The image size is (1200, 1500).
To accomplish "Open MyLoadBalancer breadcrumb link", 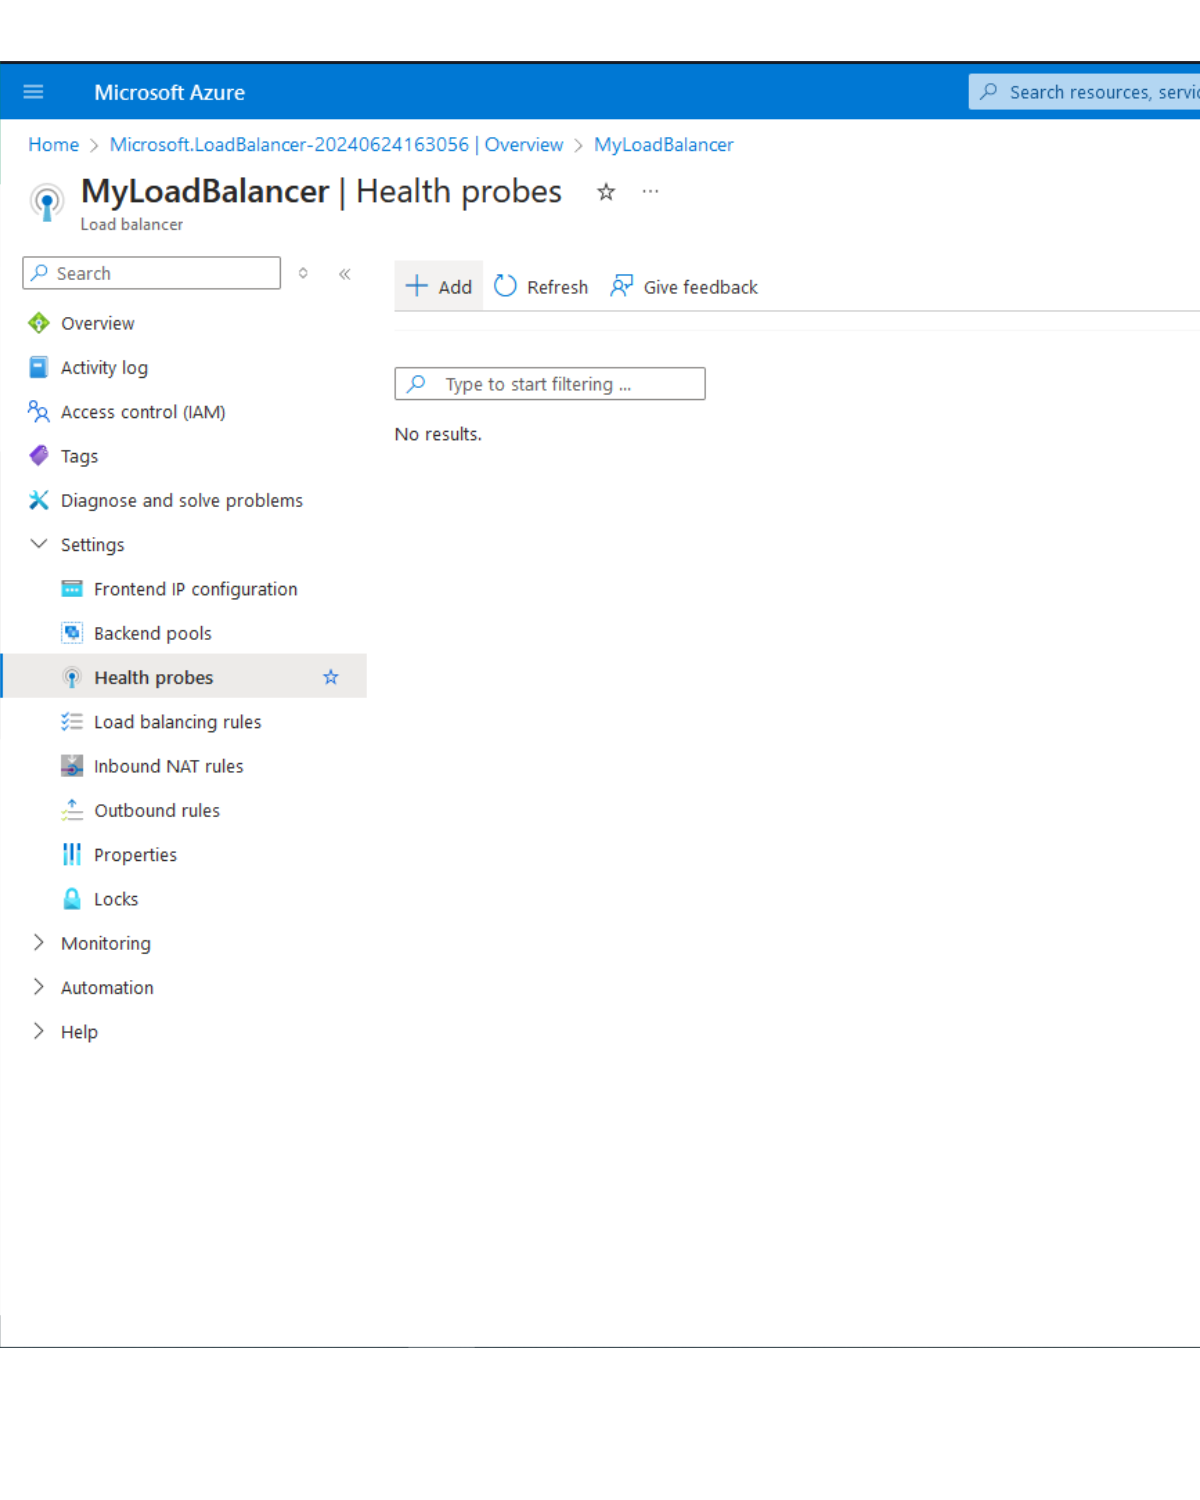I will pos(663,145).
